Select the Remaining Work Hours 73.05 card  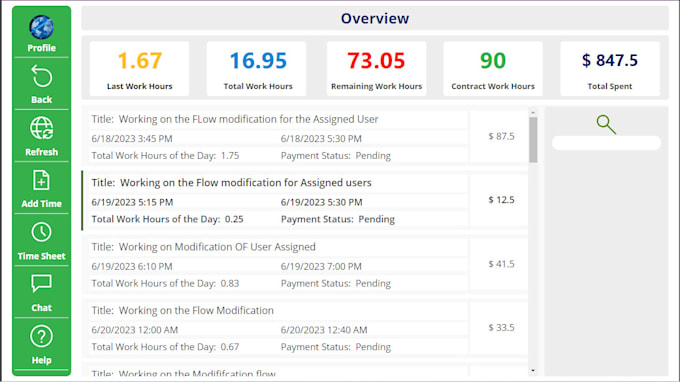376,69
